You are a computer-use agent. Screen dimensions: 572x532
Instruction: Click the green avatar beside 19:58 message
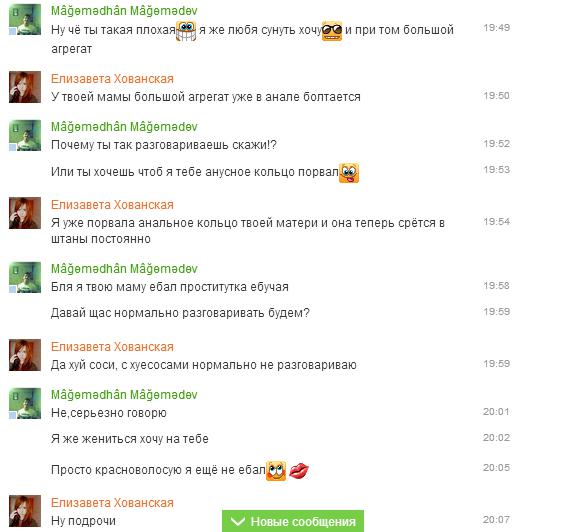tap(25, 277)
